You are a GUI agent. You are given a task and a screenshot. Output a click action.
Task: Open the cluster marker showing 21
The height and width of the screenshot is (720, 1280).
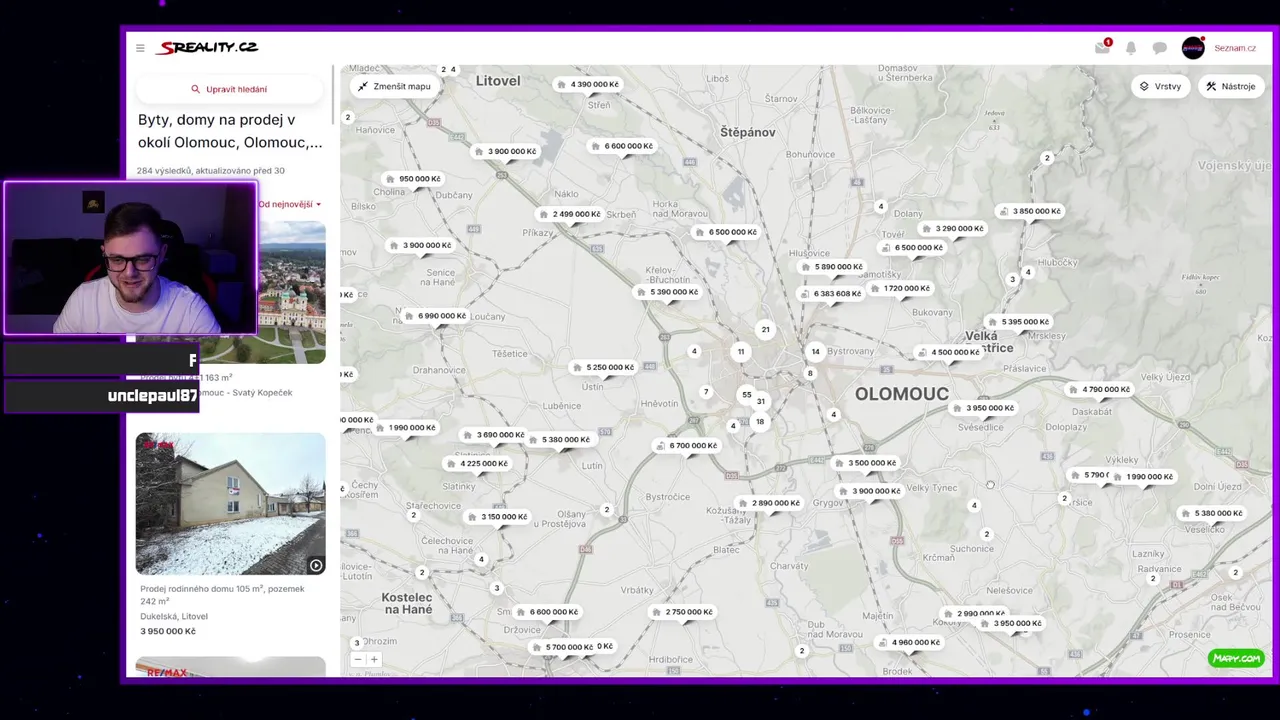[765, 329]
